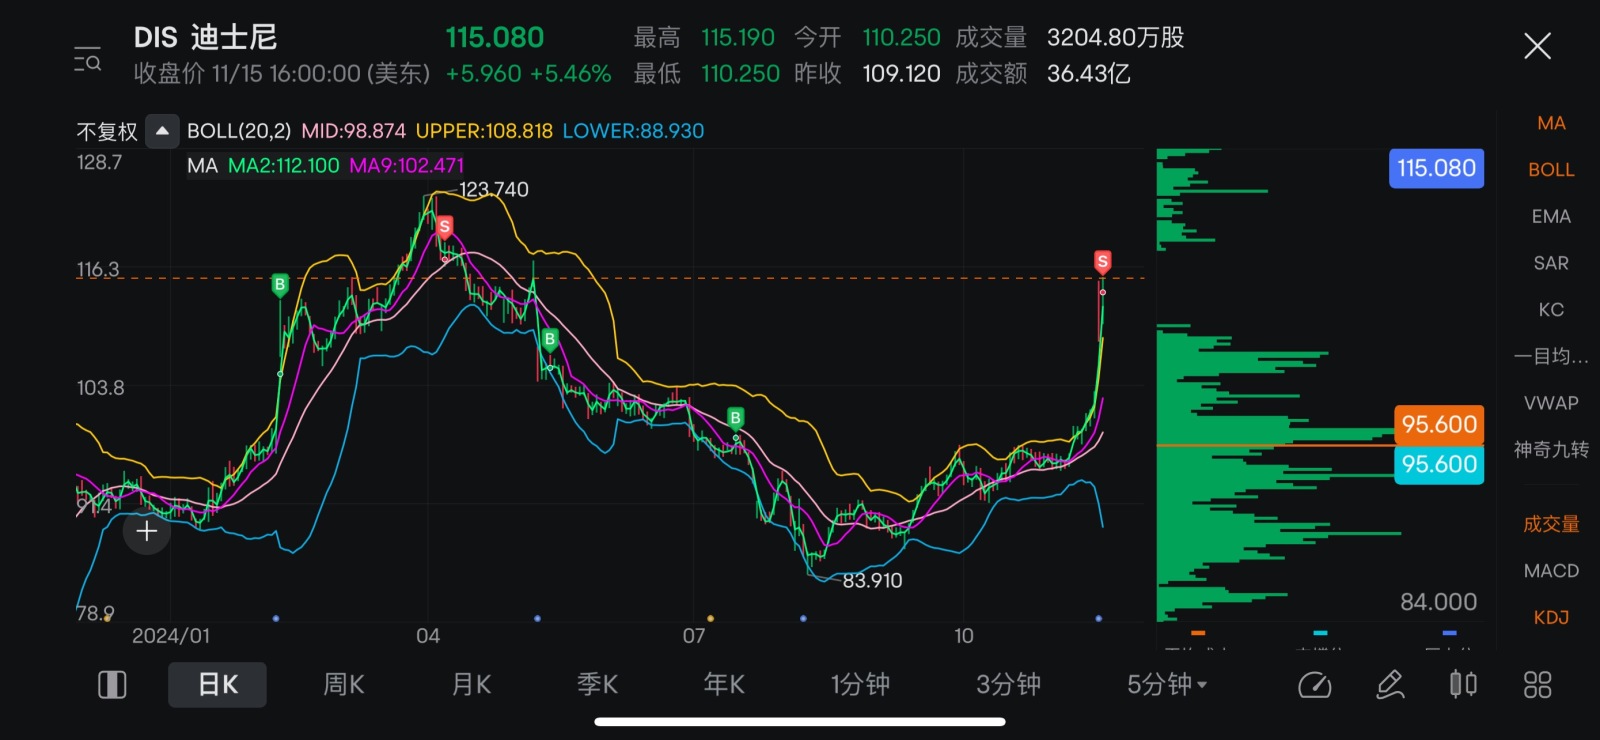The image size is (1600, 740).
Task: Toggle the MA indicator
Action: [x=1551, y=123]
